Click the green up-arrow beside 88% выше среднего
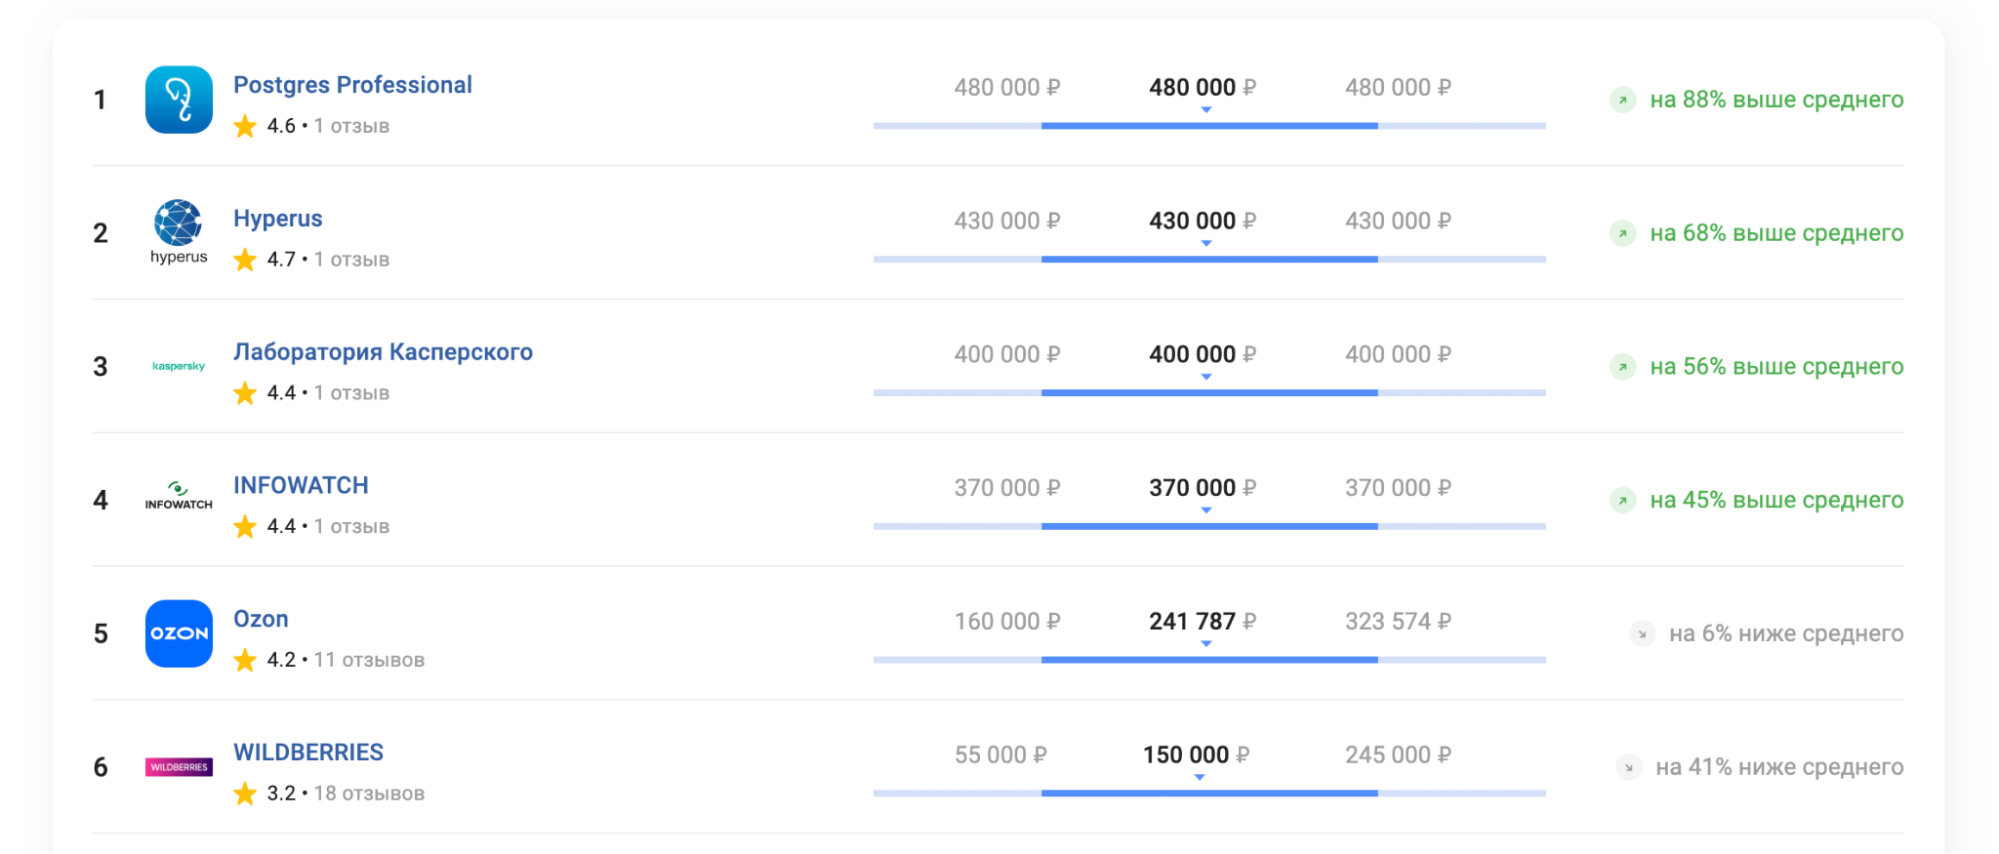 (x=1622, y=100)
